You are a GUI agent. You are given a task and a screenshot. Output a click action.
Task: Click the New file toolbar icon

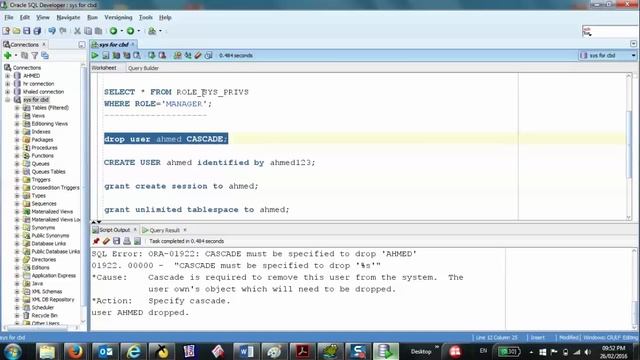(6, 31)
